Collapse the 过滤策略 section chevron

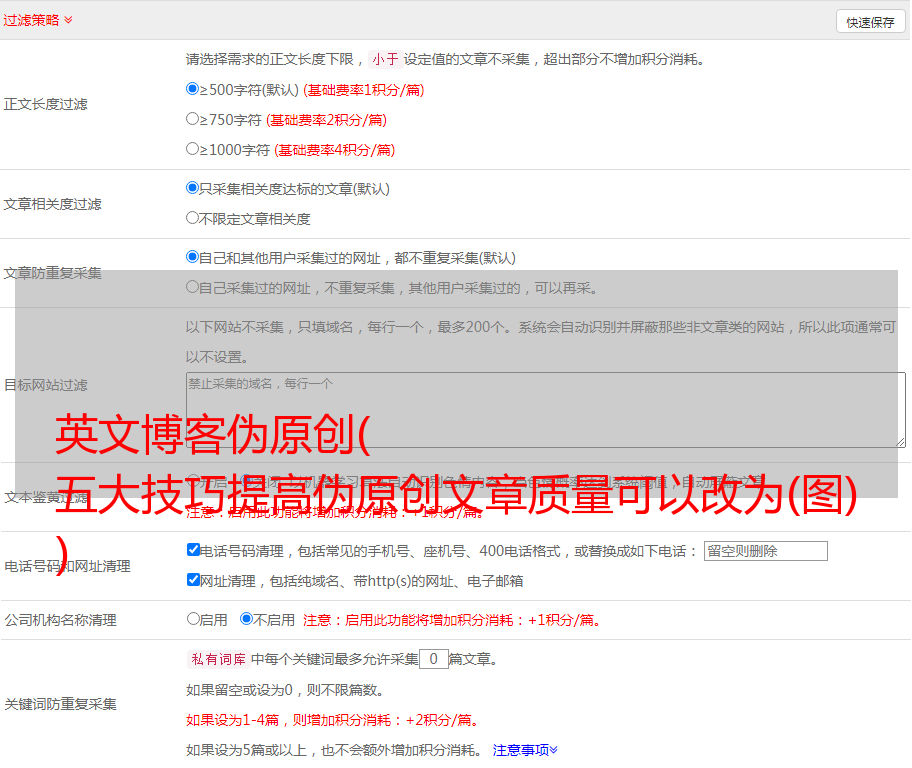coord(68,20)
